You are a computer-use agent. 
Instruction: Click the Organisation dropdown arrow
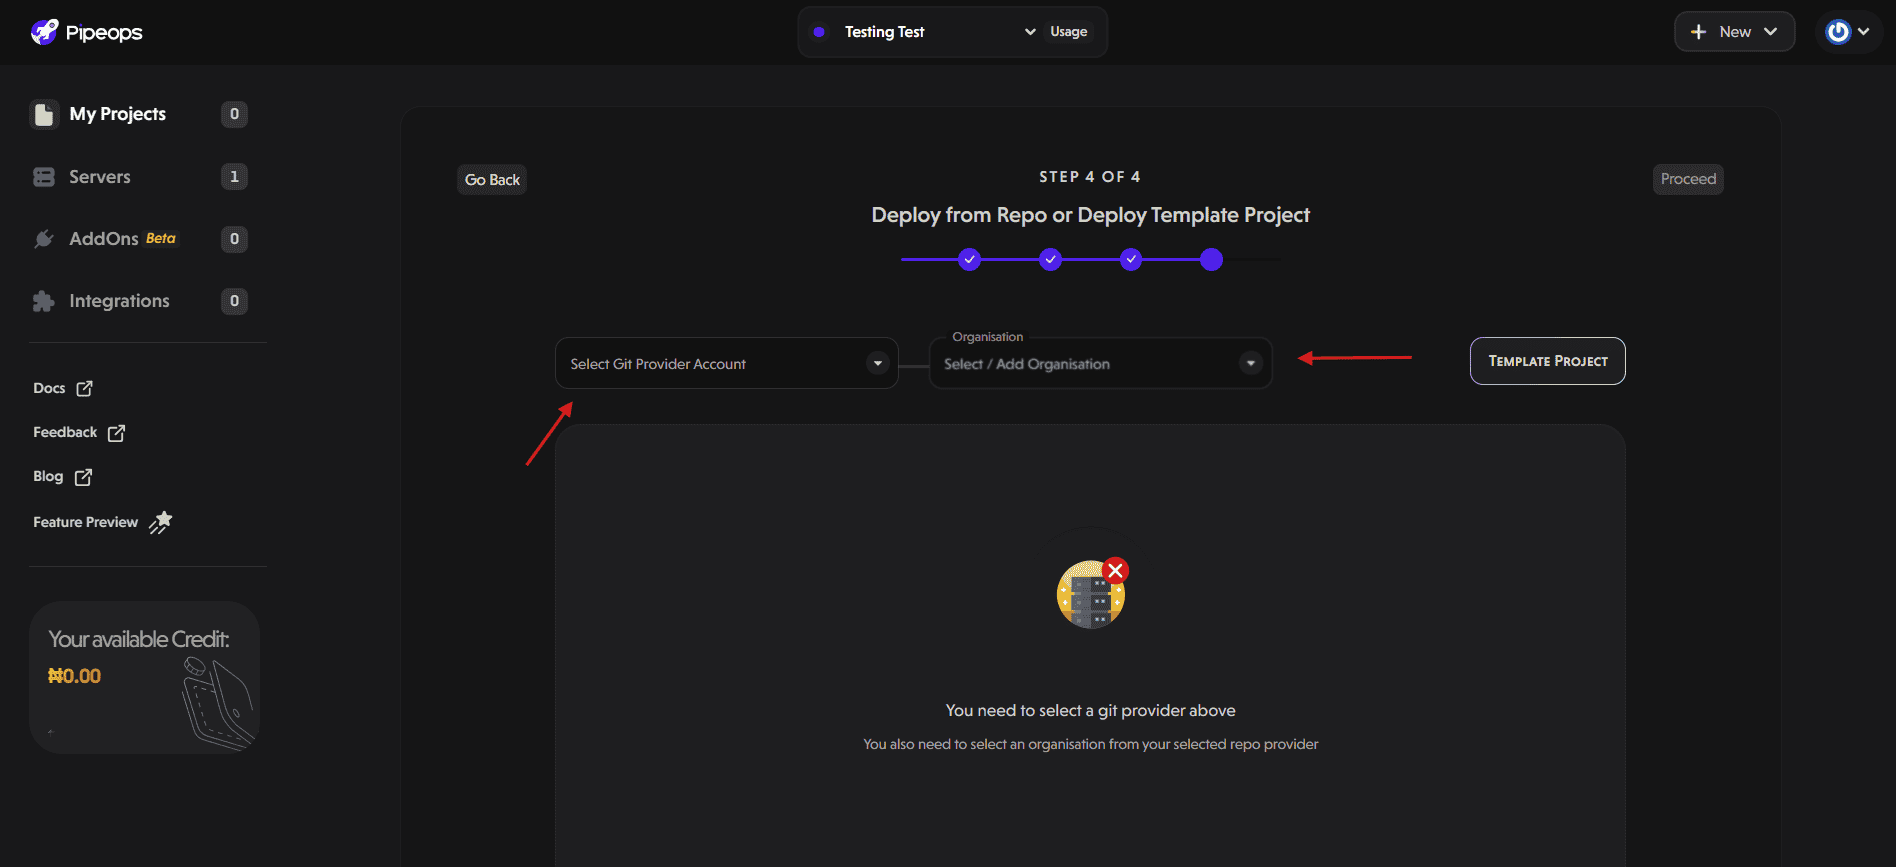point(1251,364)
